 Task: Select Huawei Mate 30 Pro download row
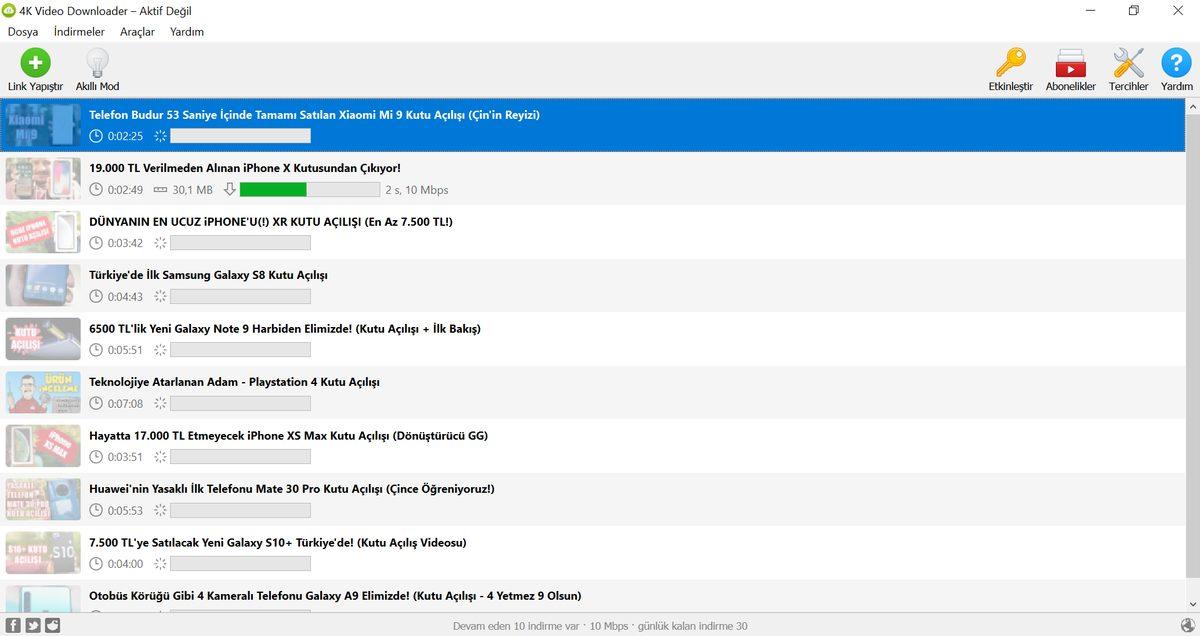click(x=291, y=489)
